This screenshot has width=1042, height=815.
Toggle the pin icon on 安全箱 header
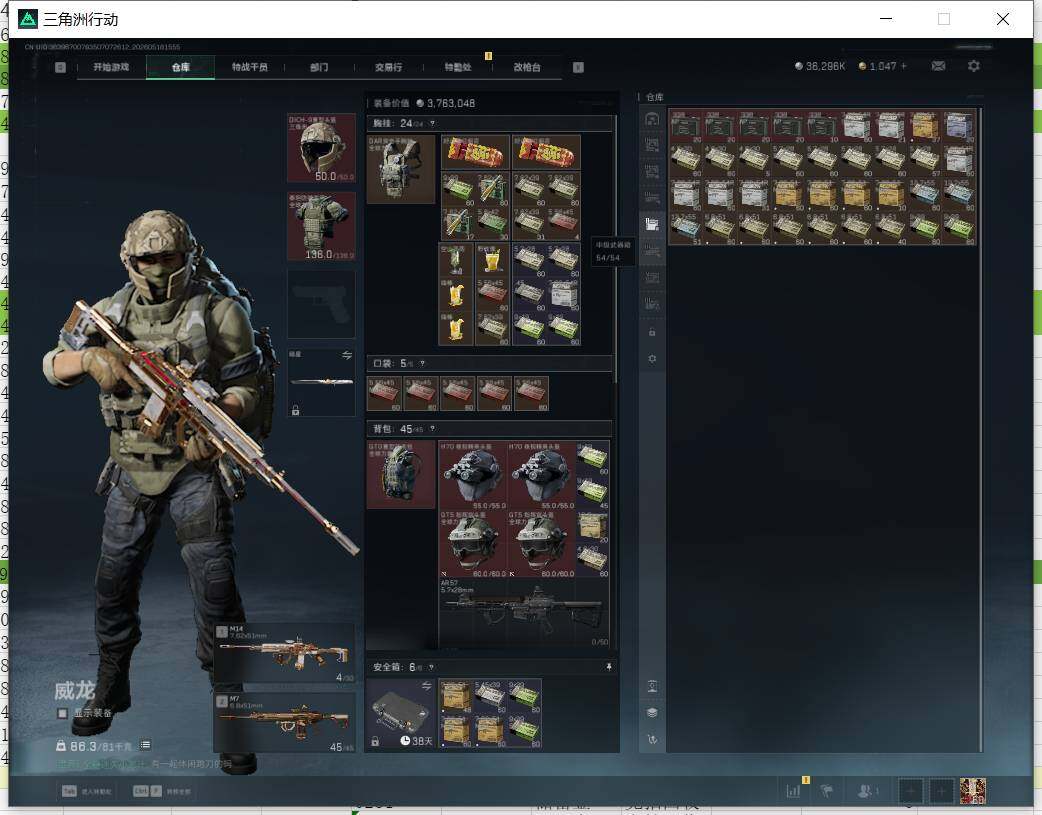609,667
